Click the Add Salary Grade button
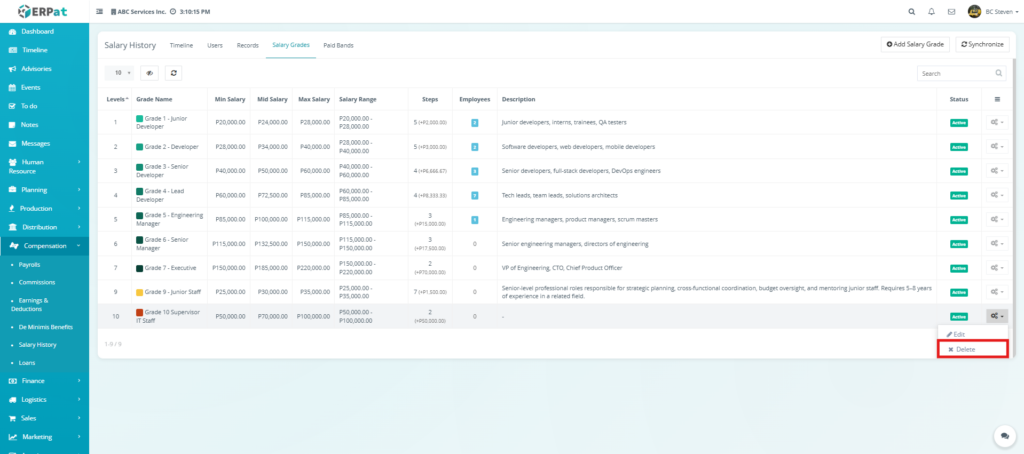This screenshot has height=454, width=1024. (914, 45)
